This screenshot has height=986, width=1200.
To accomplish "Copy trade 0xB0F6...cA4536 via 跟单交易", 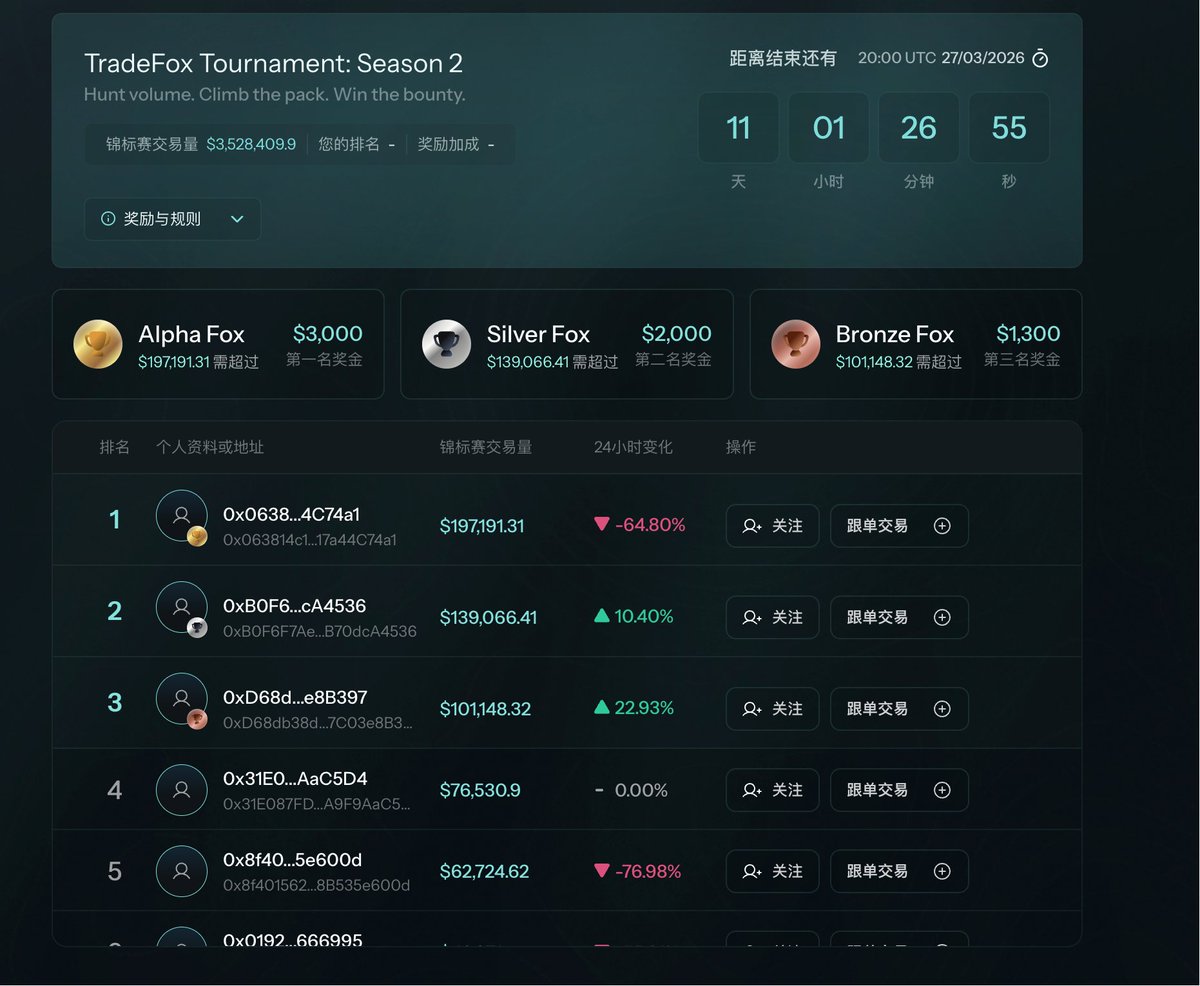I will pyautogui.click(x=899, y=617).
